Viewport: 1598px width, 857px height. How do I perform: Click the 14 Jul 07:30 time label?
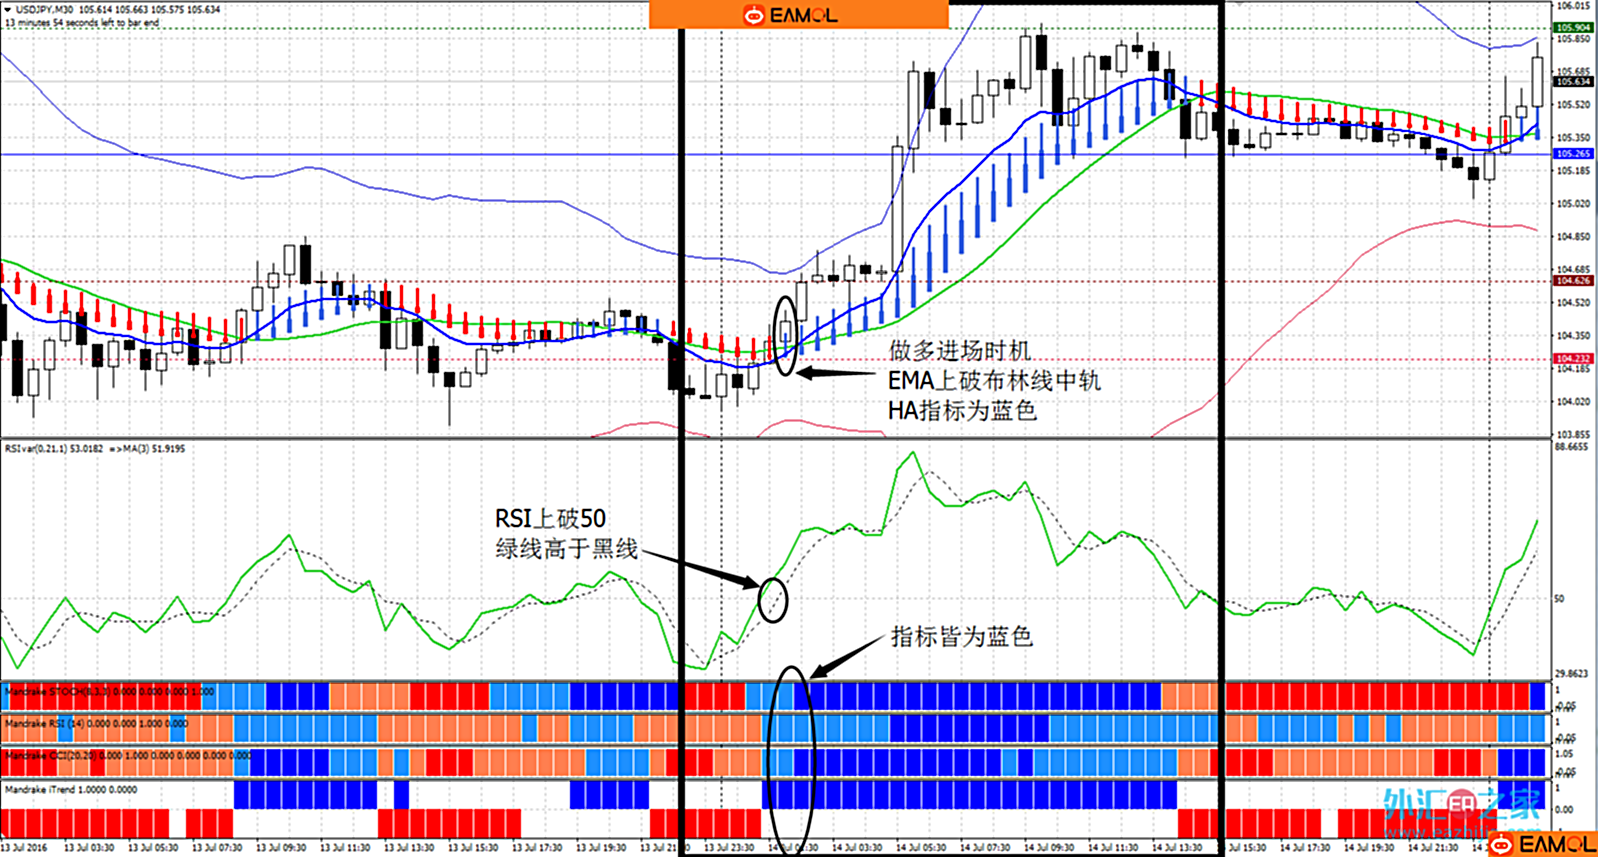point(985,848)
